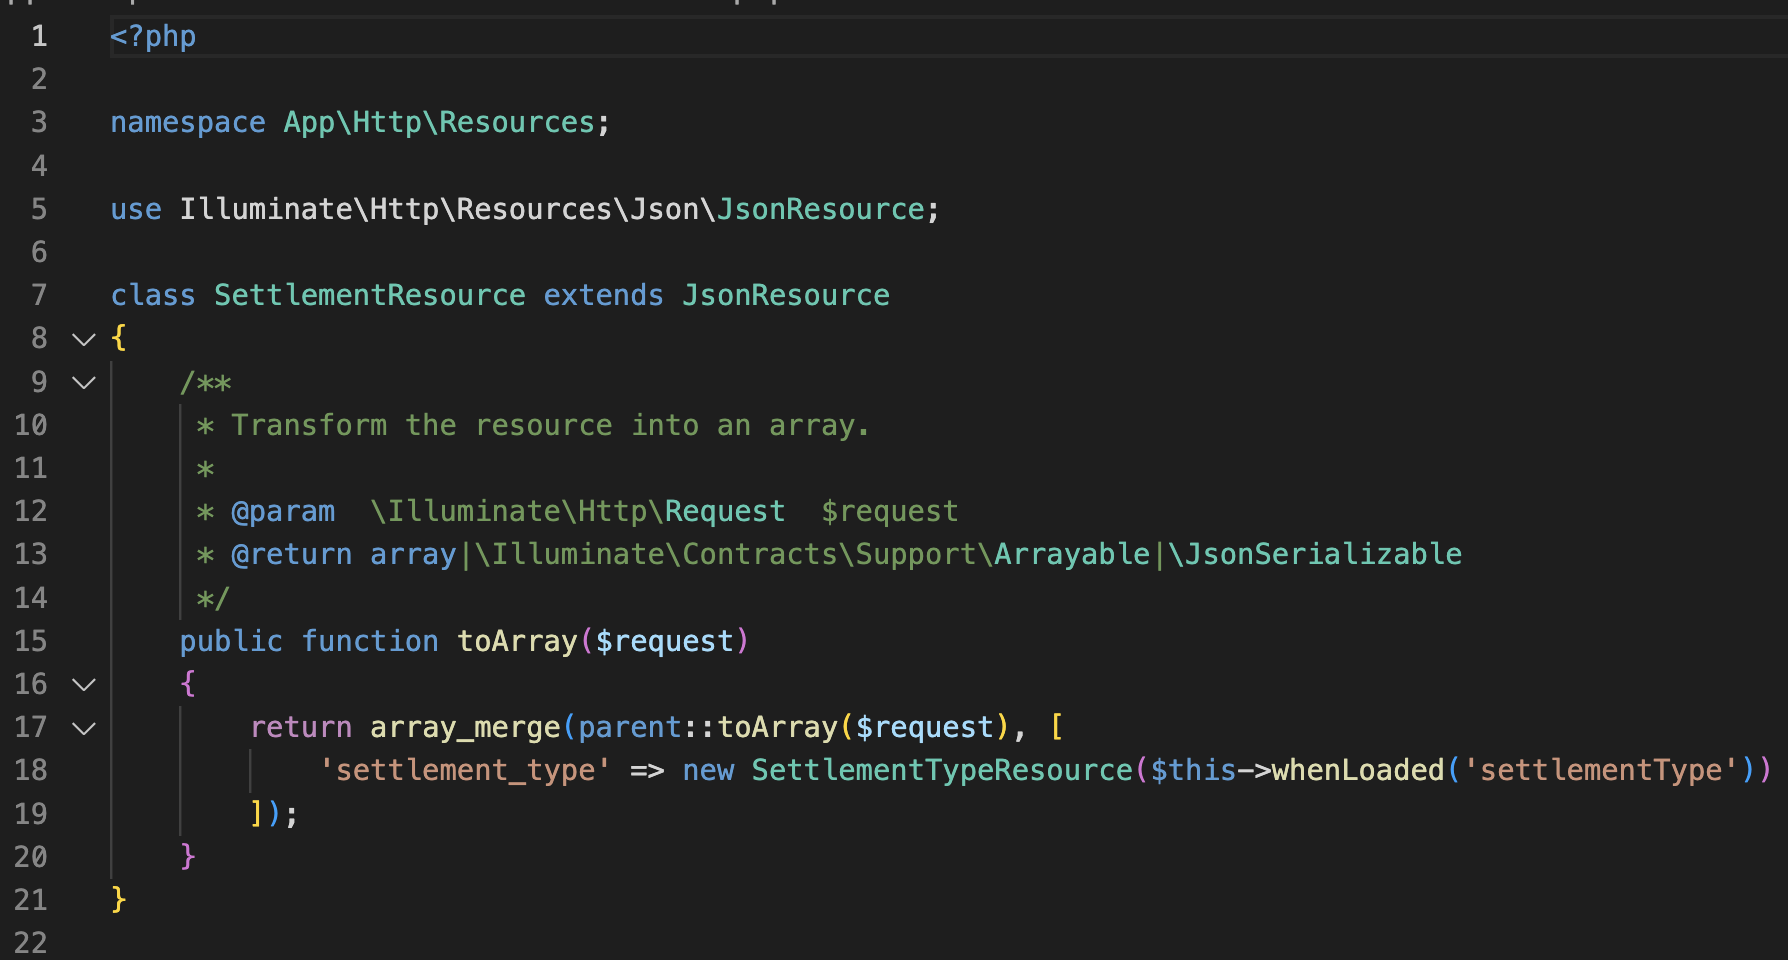This screenshot has height=960, width=1788.
Task: Click the closing brace on line 21
Action: click(117, 898)
